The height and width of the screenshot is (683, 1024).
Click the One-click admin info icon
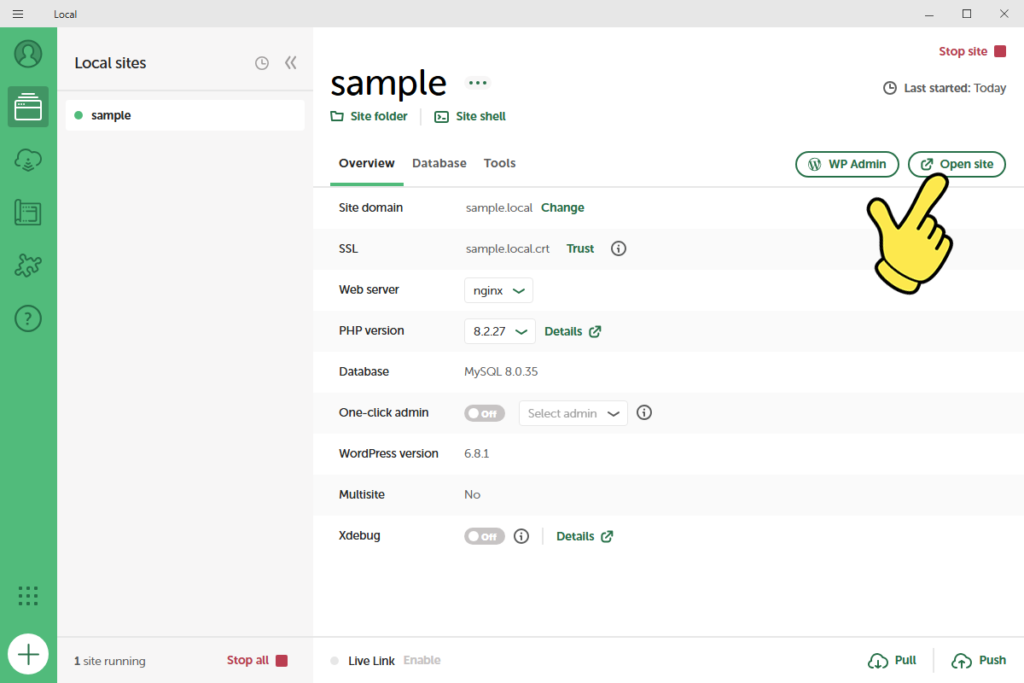point(644,413)
